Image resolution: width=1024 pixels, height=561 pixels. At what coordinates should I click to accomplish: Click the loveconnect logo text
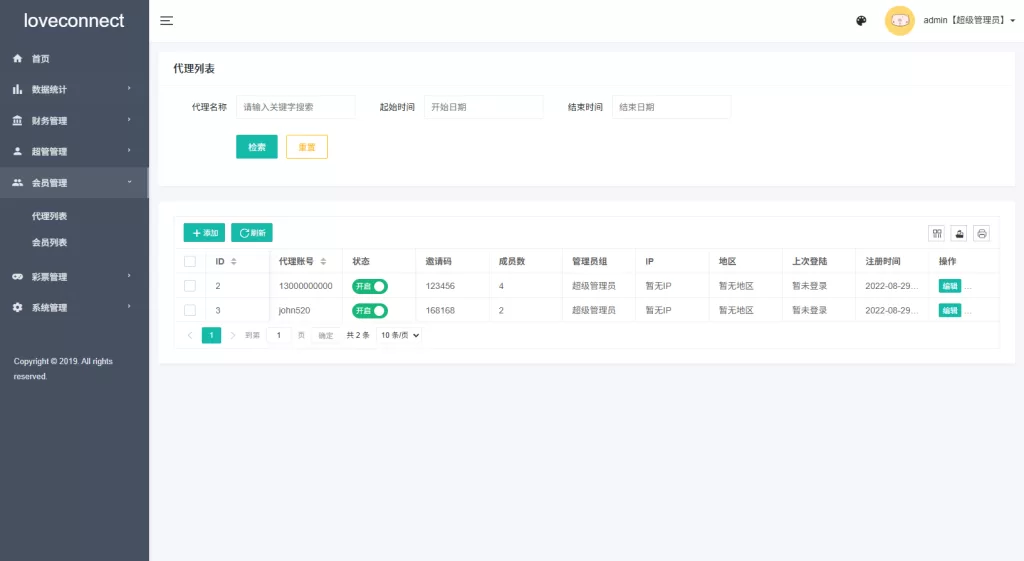click(x=74, y=21)
